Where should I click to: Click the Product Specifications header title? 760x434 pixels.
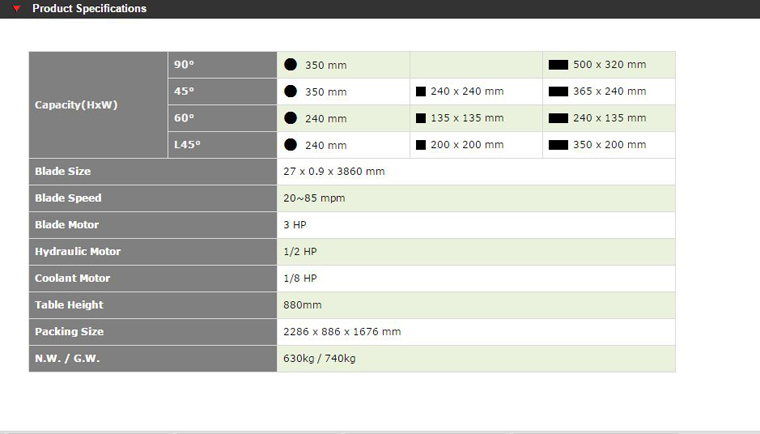pos(89,9)
